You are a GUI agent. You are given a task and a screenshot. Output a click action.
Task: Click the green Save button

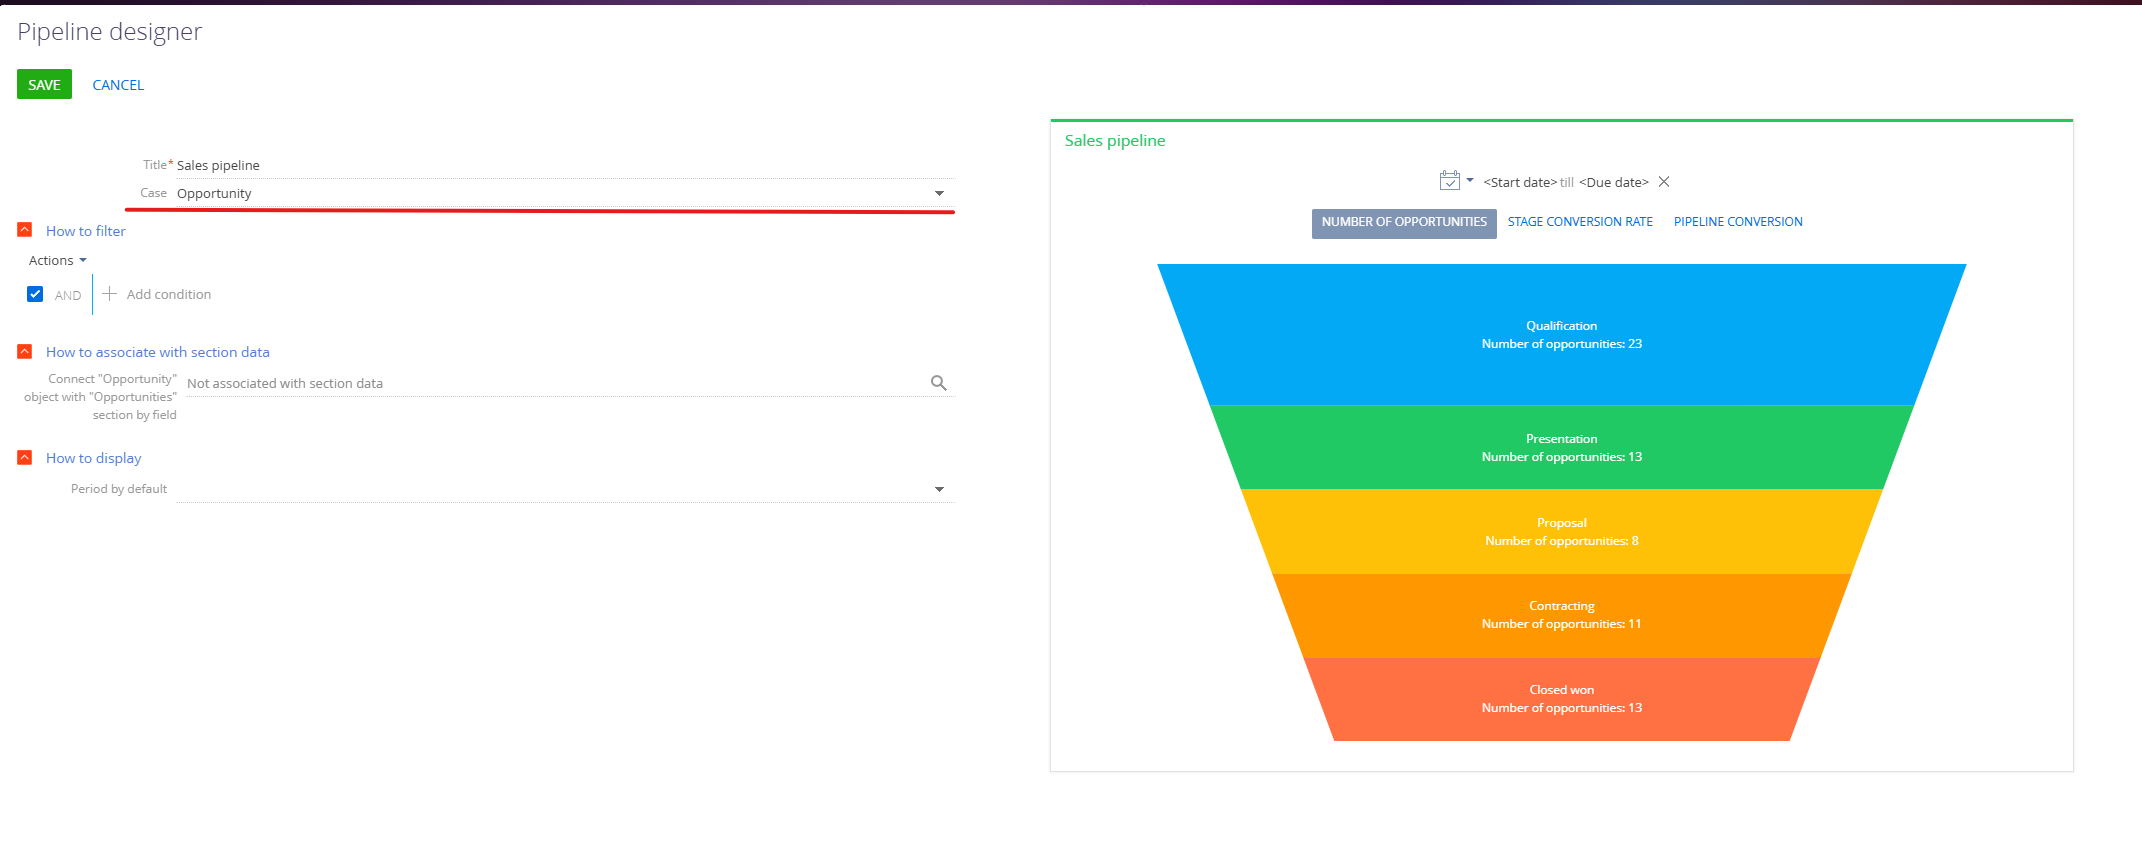coord(44,85)
